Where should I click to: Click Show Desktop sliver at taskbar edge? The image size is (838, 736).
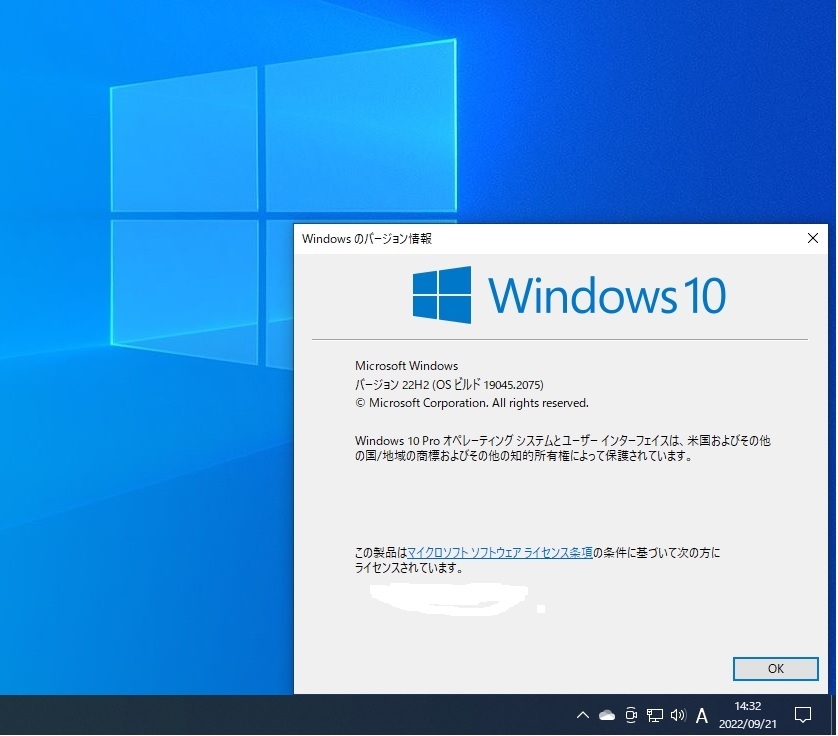coord(834,715)
